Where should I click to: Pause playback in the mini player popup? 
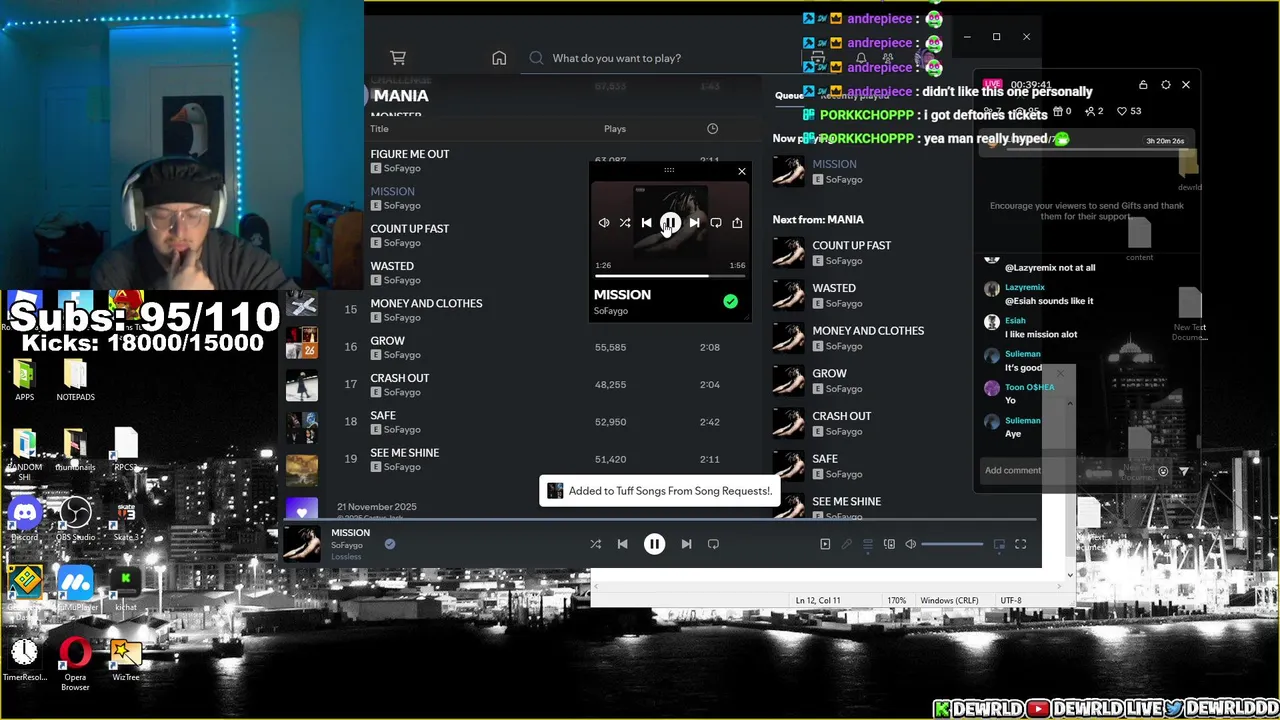click(670, 223)
